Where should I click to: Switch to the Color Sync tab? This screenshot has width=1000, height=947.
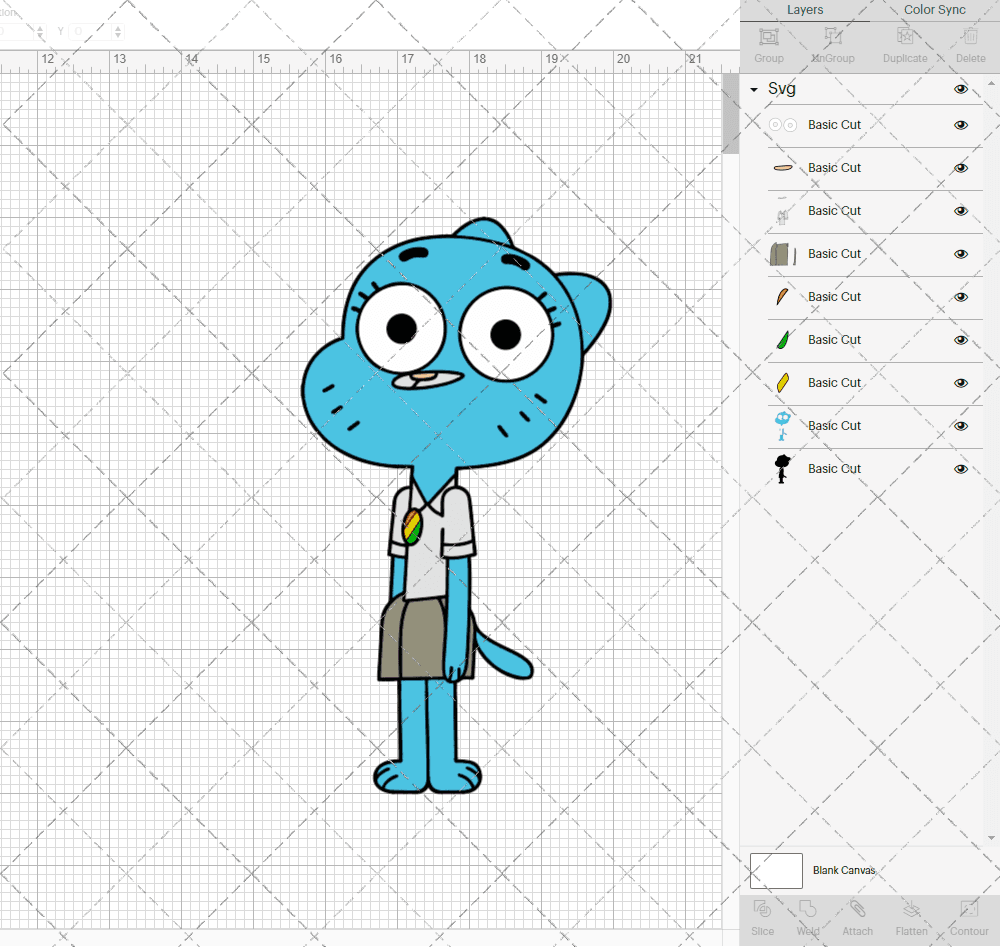point(934,10)
